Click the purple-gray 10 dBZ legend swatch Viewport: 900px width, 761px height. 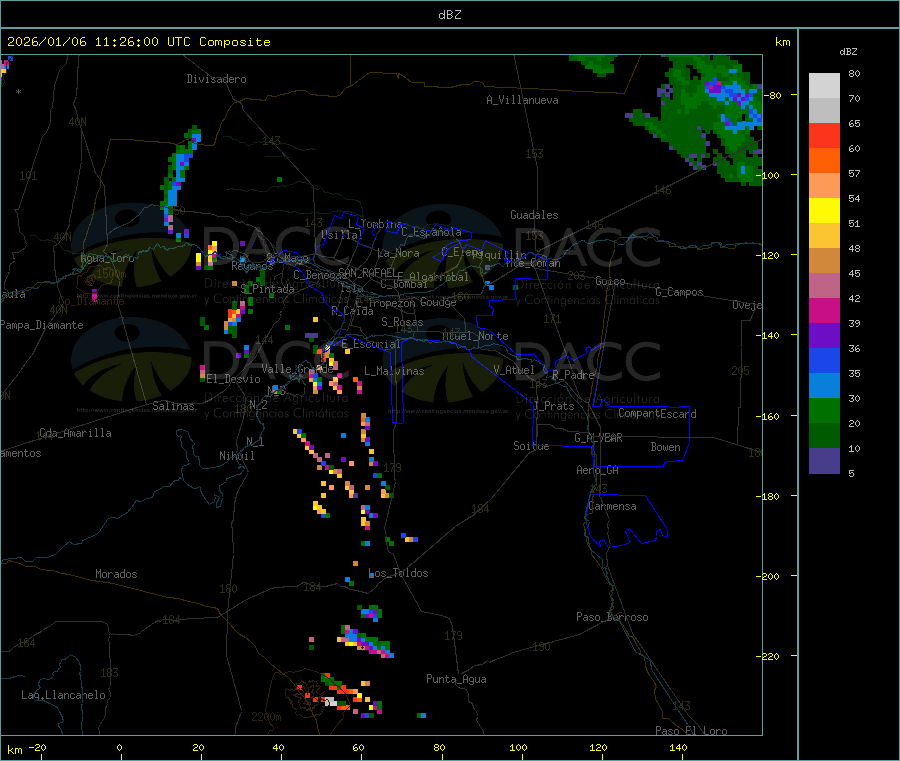pos(824,461)
